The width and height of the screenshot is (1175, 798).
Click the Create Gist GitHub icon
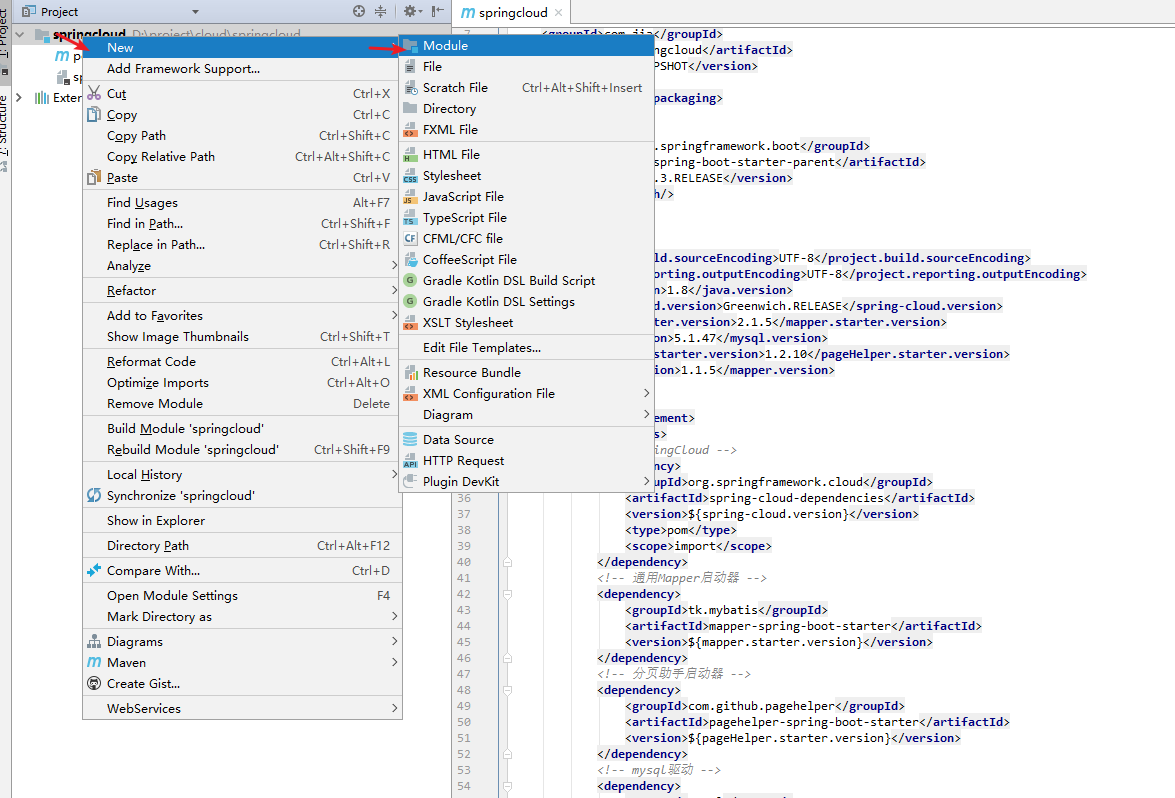(x=94, y=683)
